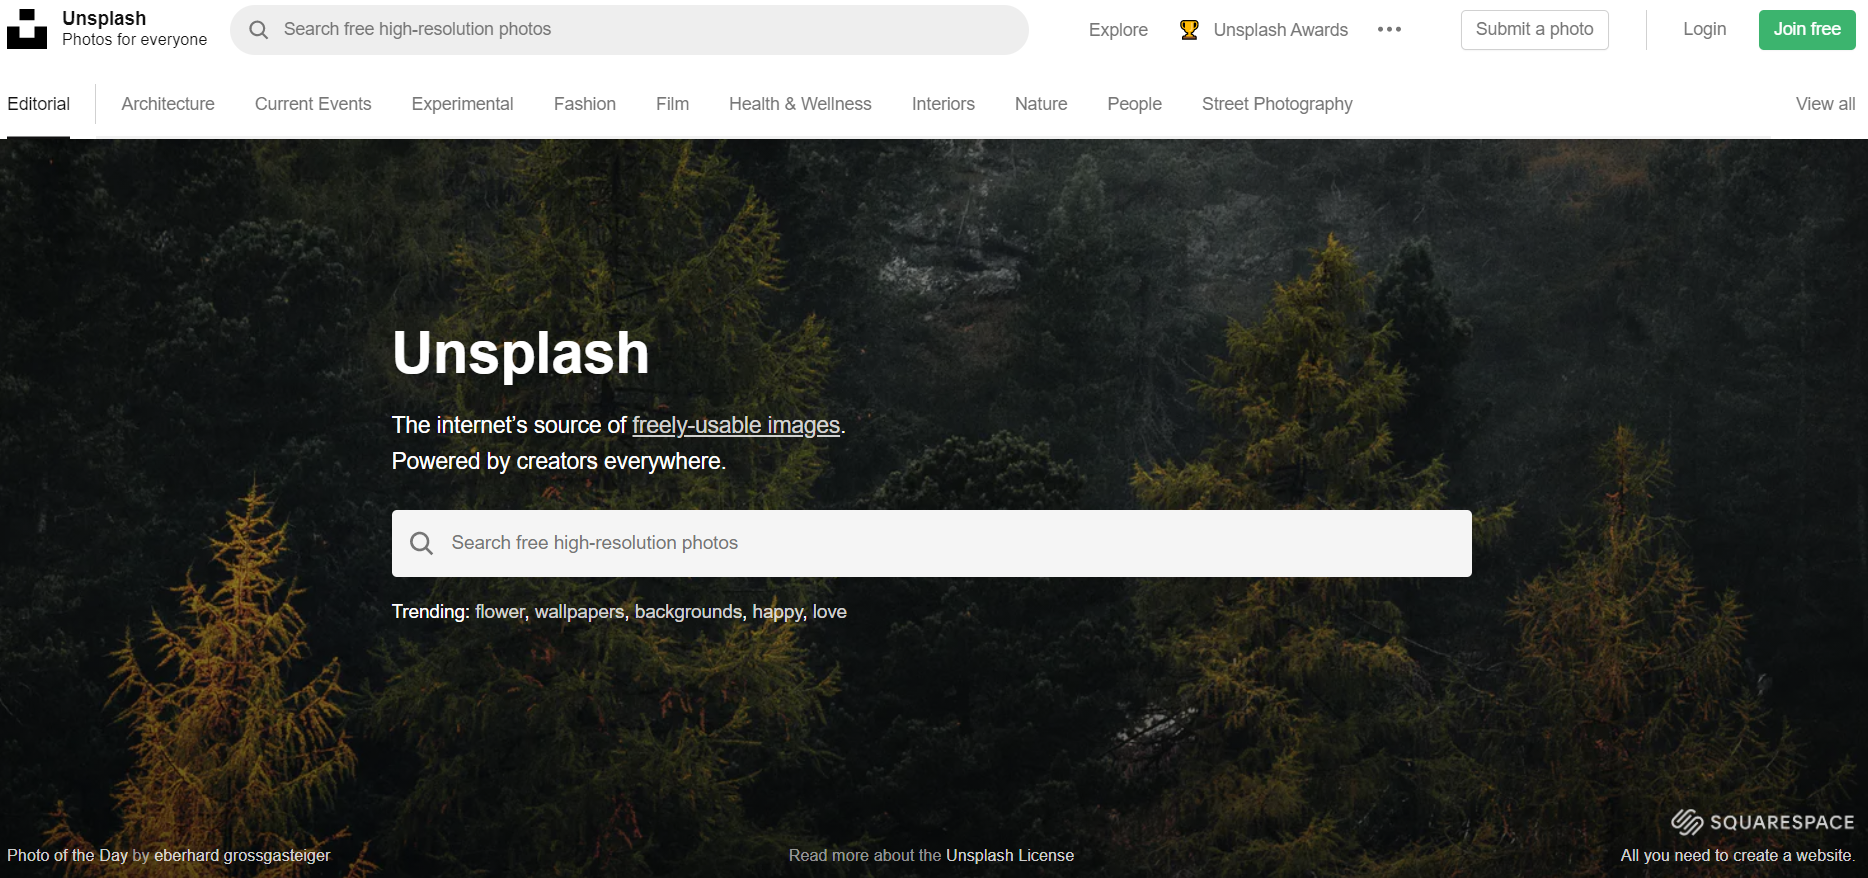
Task: Open the freely-usable images link
Action: coord(736,425)
